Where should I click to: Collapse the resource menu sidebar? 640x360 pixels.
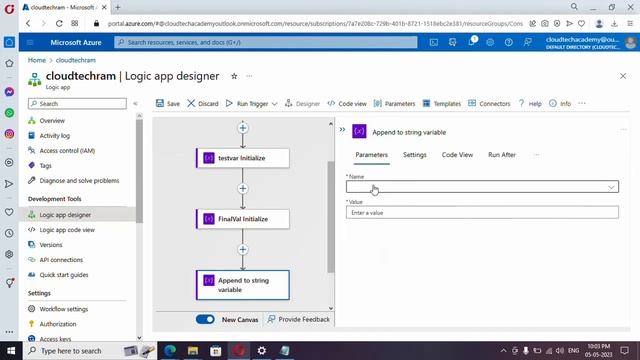pos(136,104)
